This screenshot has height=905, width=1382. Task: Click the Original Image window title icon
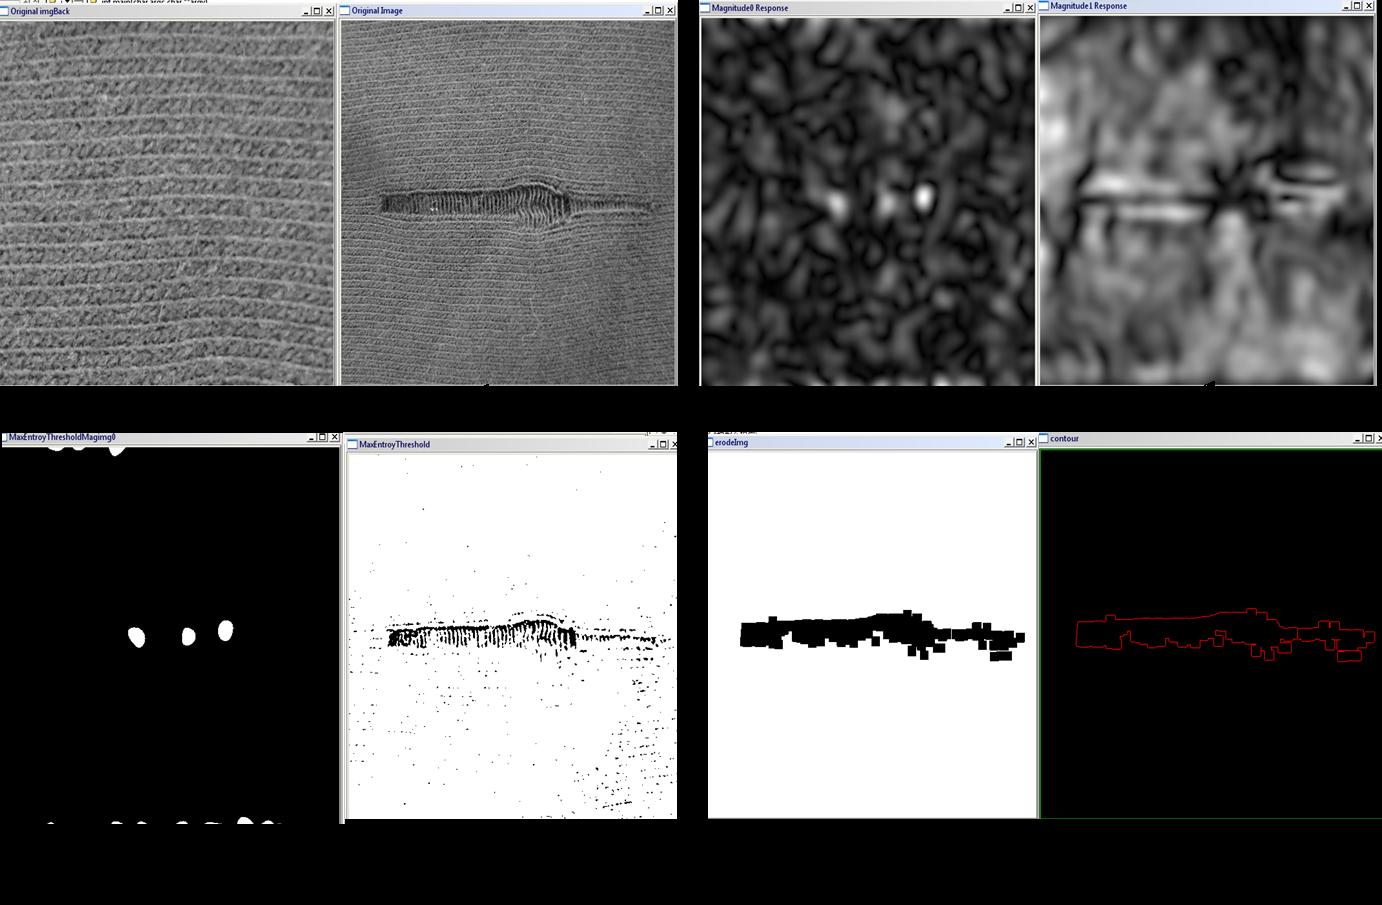(346, 11)
